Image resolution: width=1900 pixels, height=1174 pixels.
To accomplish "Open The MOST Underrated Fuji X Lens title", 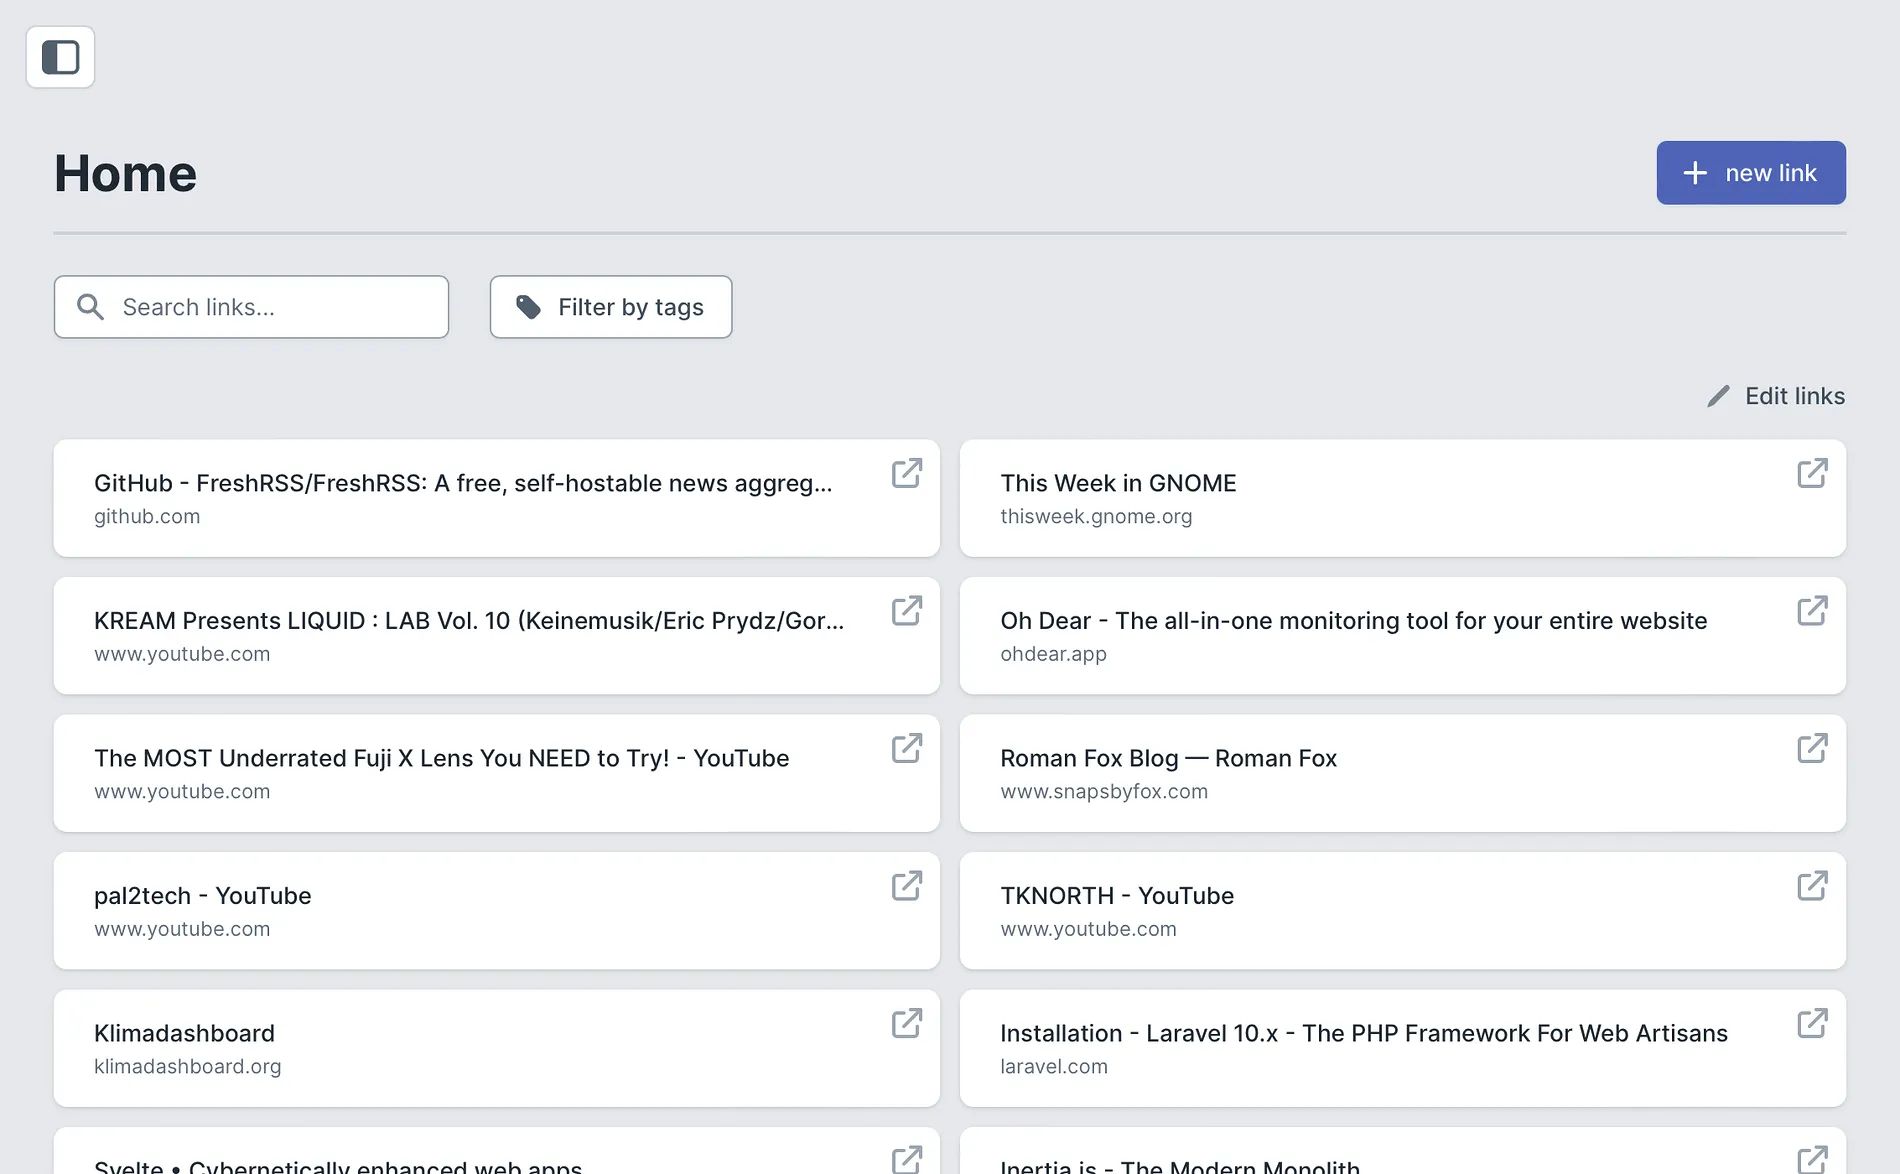I will pyautogui.click(x=442, y=758).
